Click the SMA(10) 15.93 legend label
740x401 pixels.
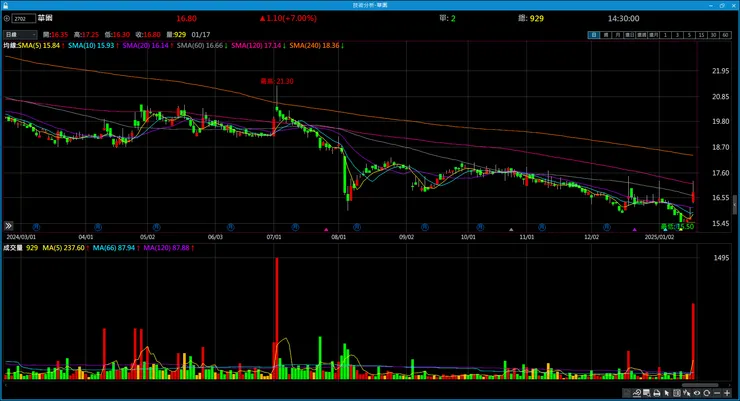tap(93, 46)
